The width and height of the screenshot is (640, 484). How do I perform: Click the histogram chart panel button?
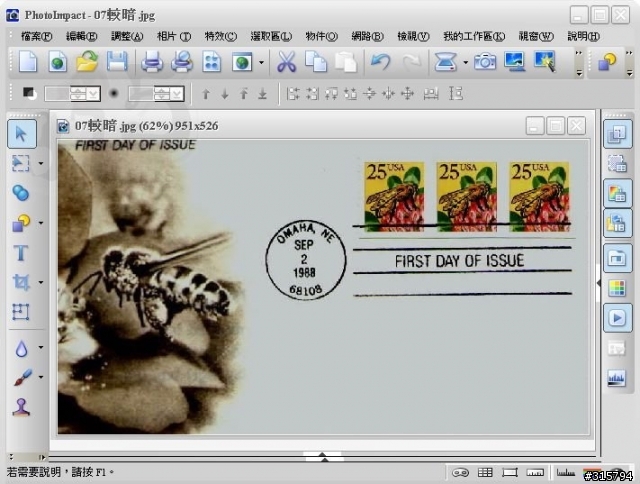coord(617,377)
